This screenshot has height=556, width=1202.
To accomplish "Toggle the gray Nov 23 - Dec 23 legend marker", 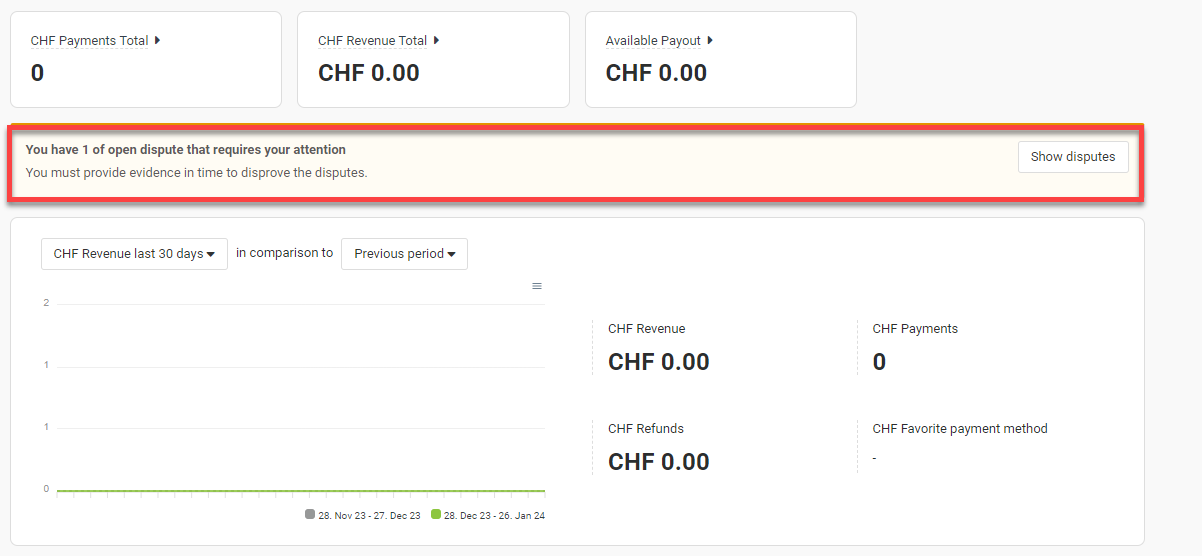I will [x=310, y=514].
